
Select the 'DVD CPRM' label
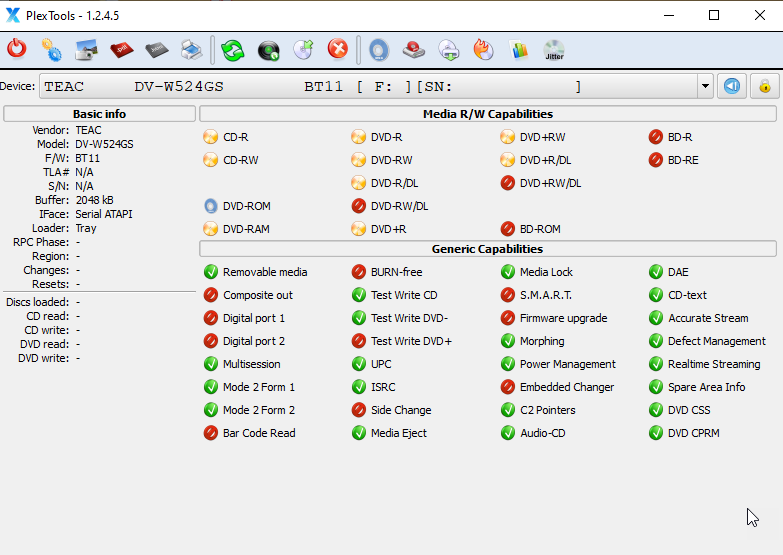tap(694, 433)
